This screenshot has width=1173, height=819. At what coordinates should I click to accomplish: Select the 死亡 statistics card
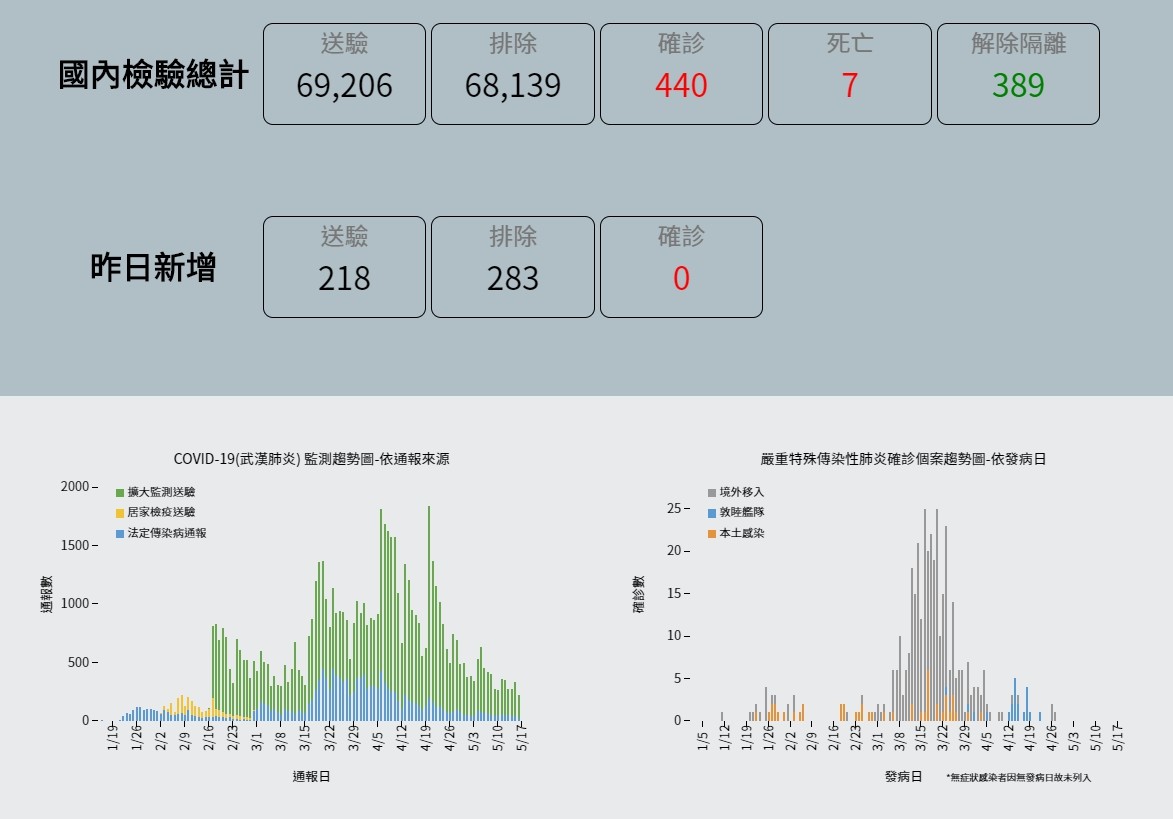coord(849,73)
